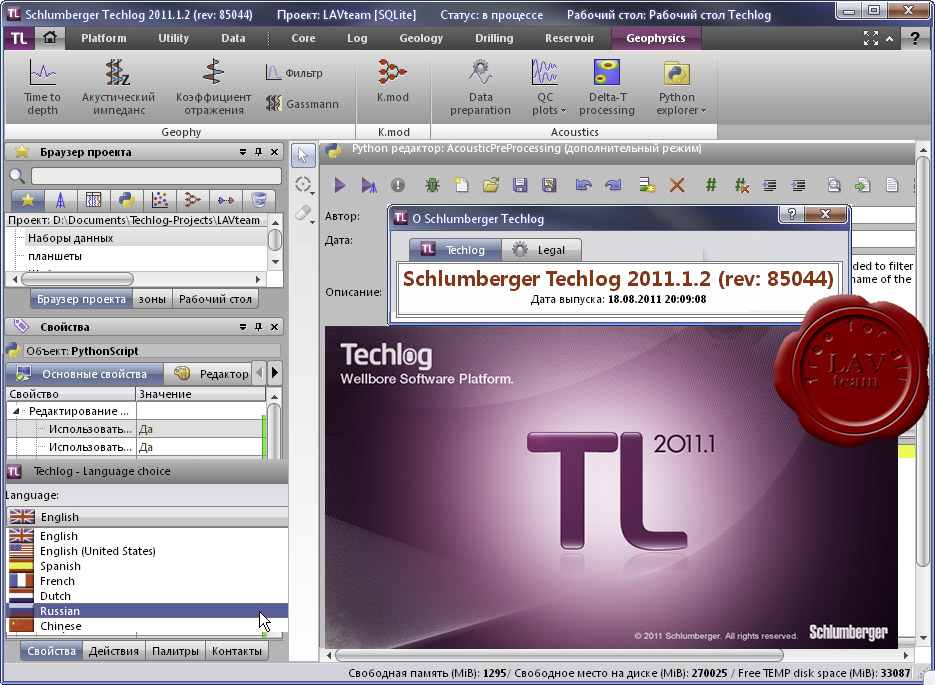
Task: Open Data preparation in Acoustics group
Action: click(x=480, y=88)
